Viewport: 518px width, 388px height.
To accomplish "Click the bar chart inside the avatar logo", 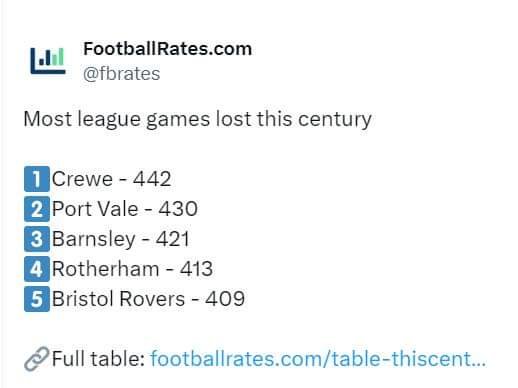I will 51,57.
